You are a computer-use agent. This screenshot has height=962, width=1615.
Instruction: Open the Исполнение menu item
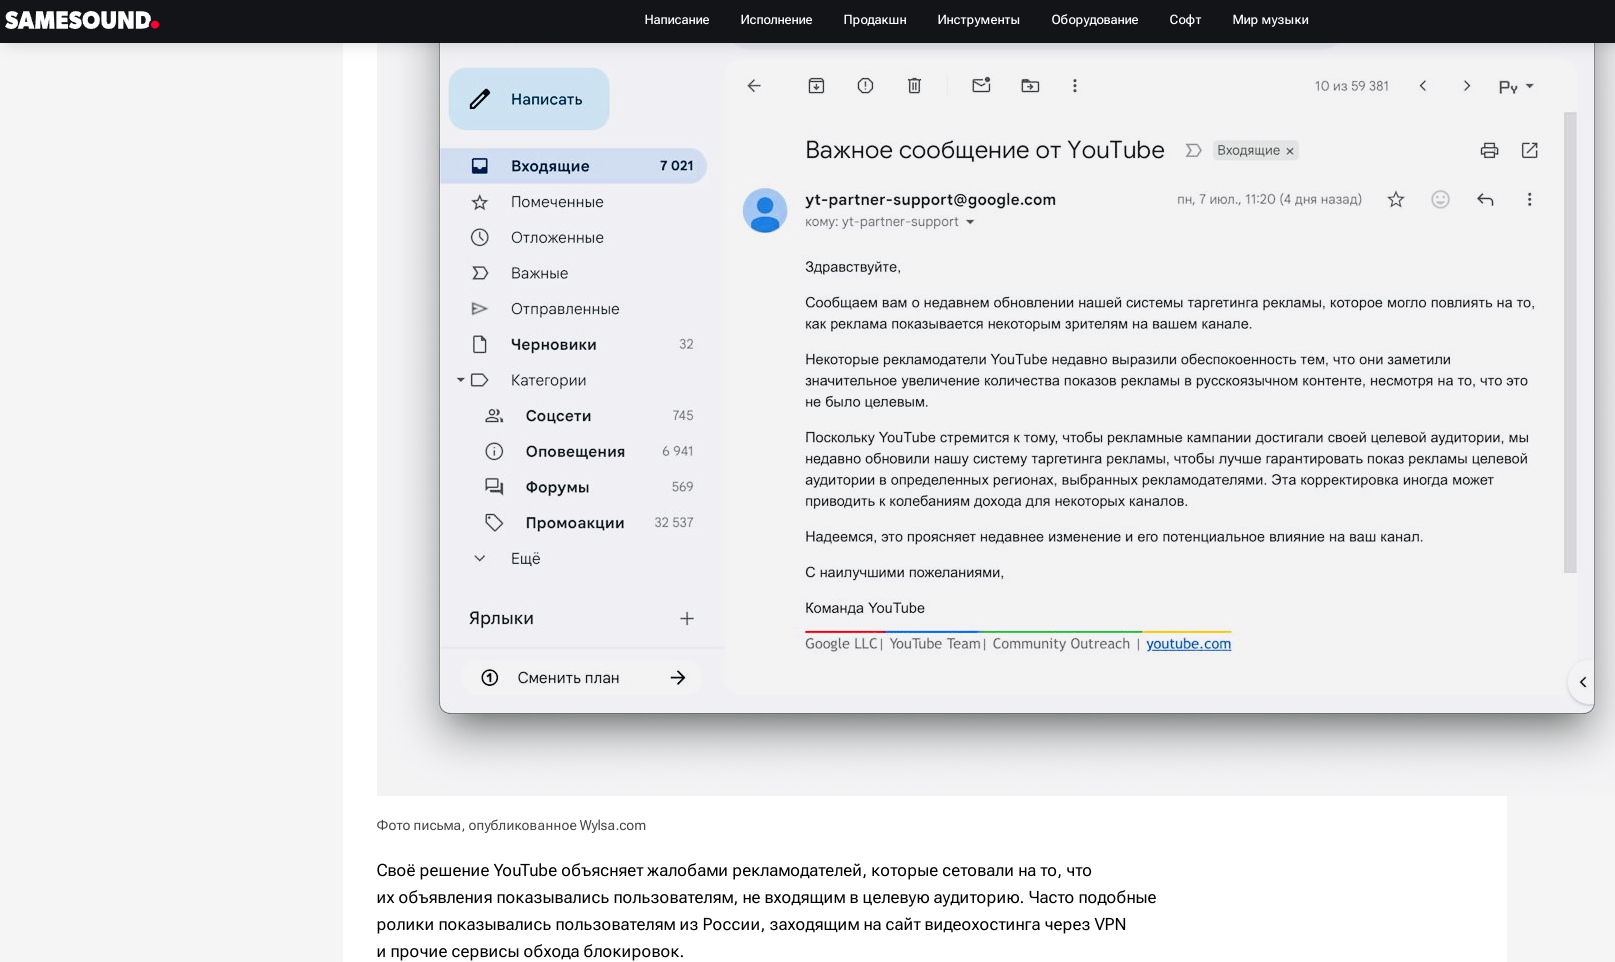tap(776, 20)
